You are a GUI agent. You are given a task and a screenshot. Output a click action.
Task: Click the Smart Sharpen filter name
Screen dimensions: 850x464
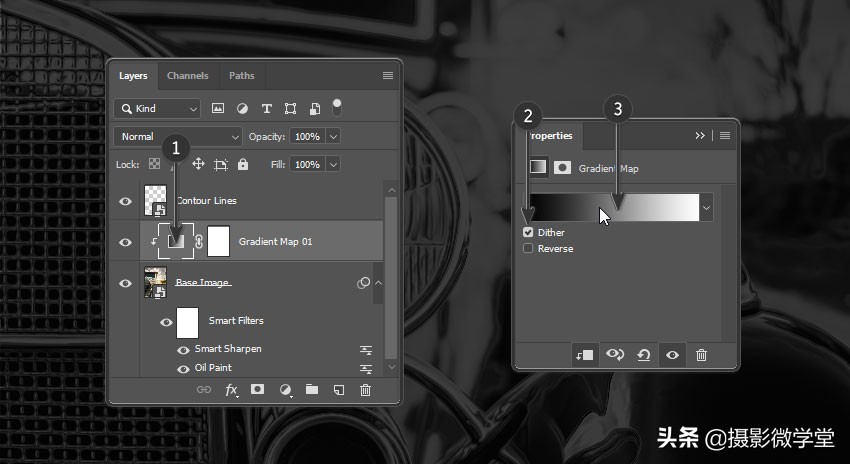pyautogui.click(x=228, y=349)
